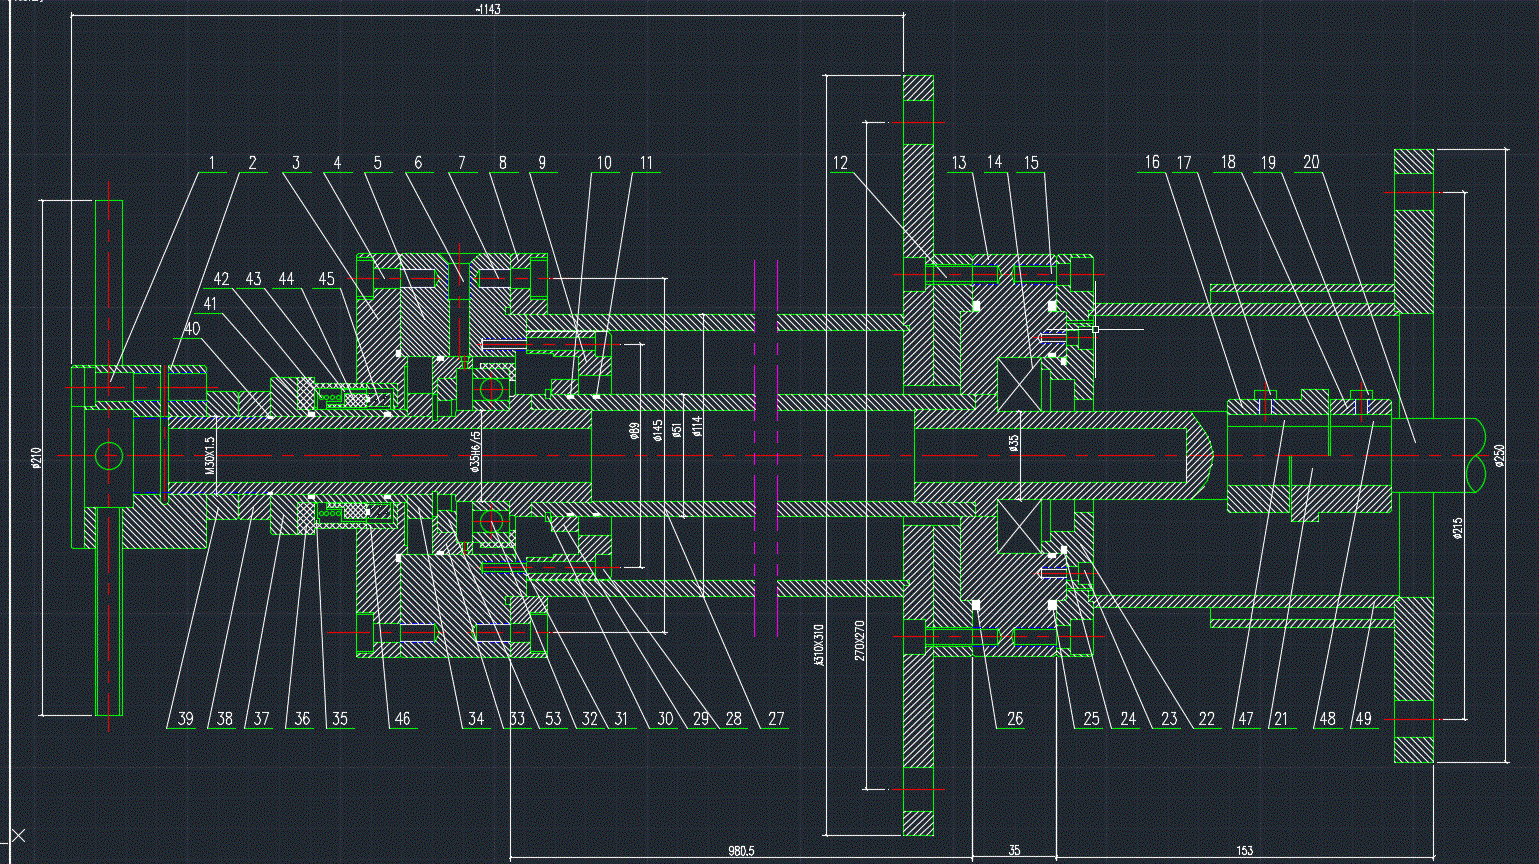Select the ø35H6/j5 fit dimension text
The width and height of the screenshot is (1539, 864).
[x=476, y=451]
